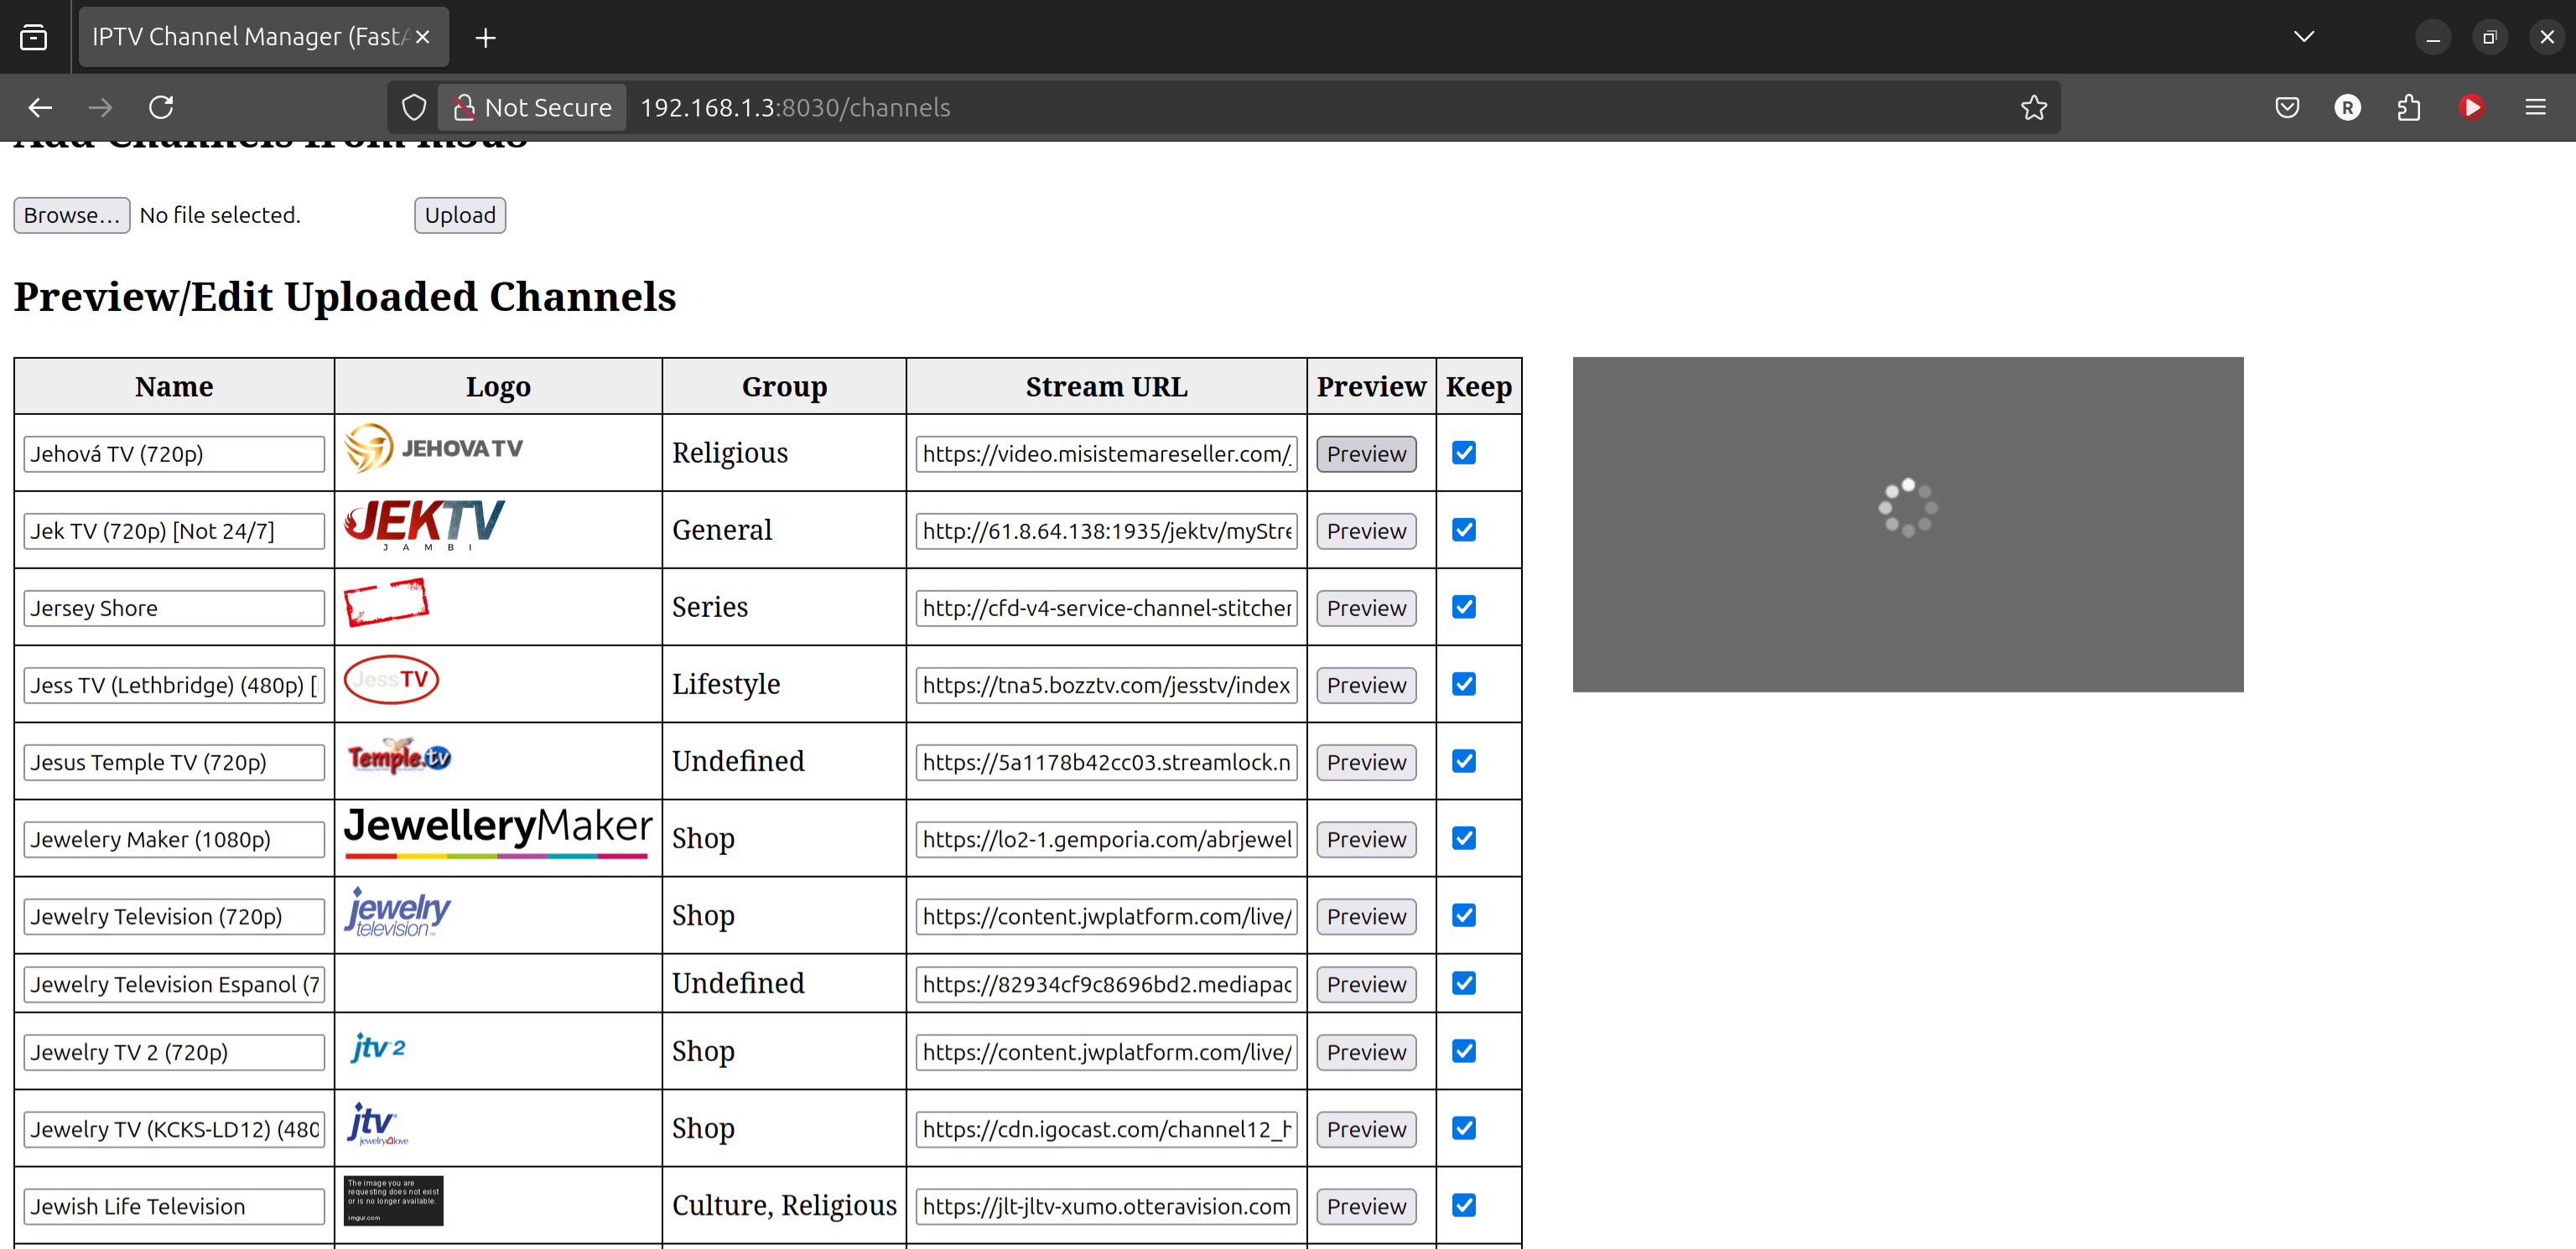Preview the Jesus Temple TV stream
The image size is (2576, 1249).
click(x=1366, y=762)
